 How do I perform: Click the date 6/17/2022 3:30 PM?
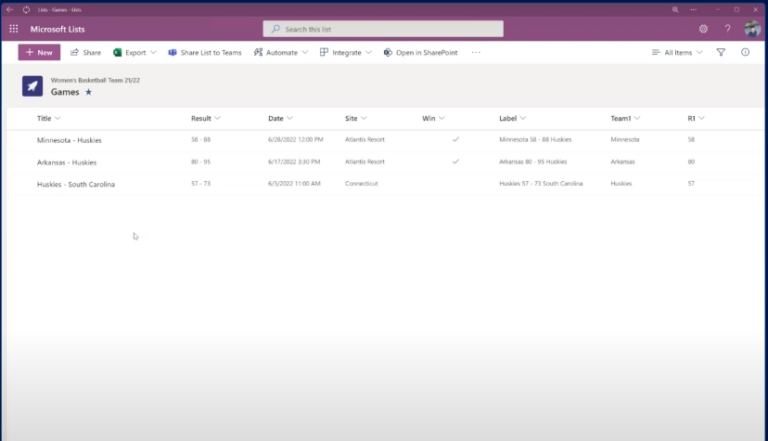[294, 161]
